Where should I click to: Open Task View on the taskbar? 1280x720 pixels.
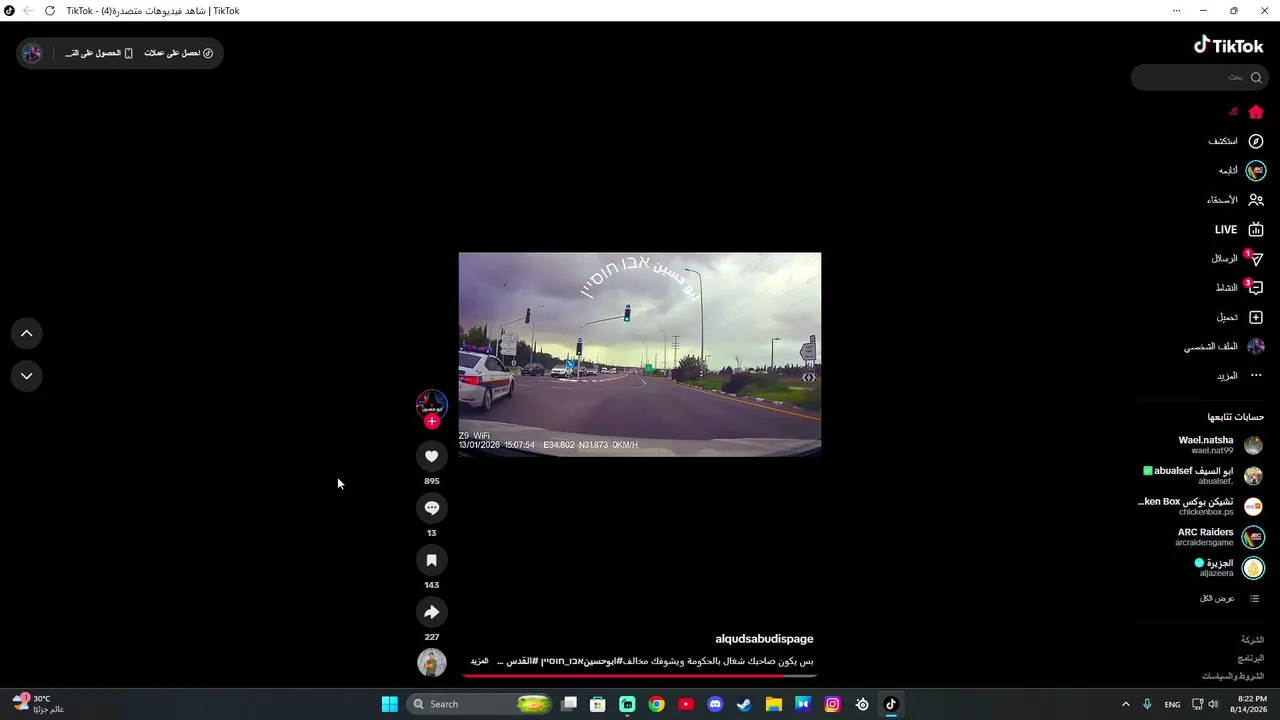click(x=569, y=704)
